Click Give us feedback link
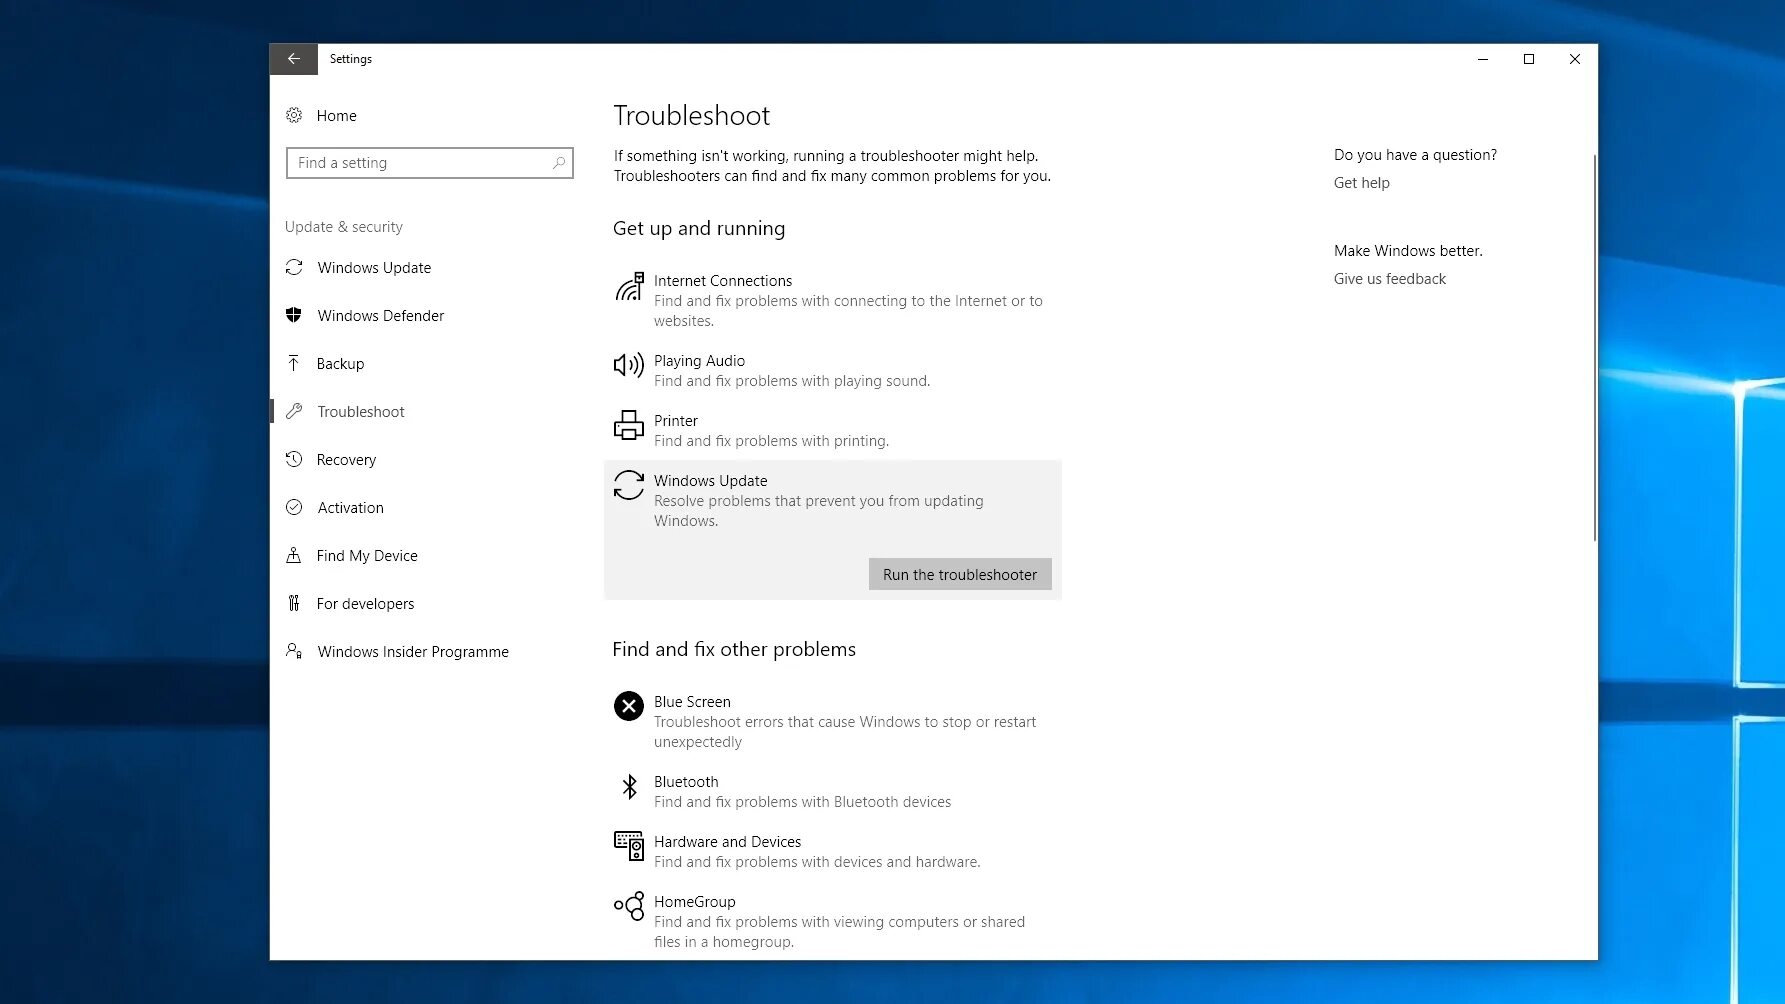 (1389, 279)
